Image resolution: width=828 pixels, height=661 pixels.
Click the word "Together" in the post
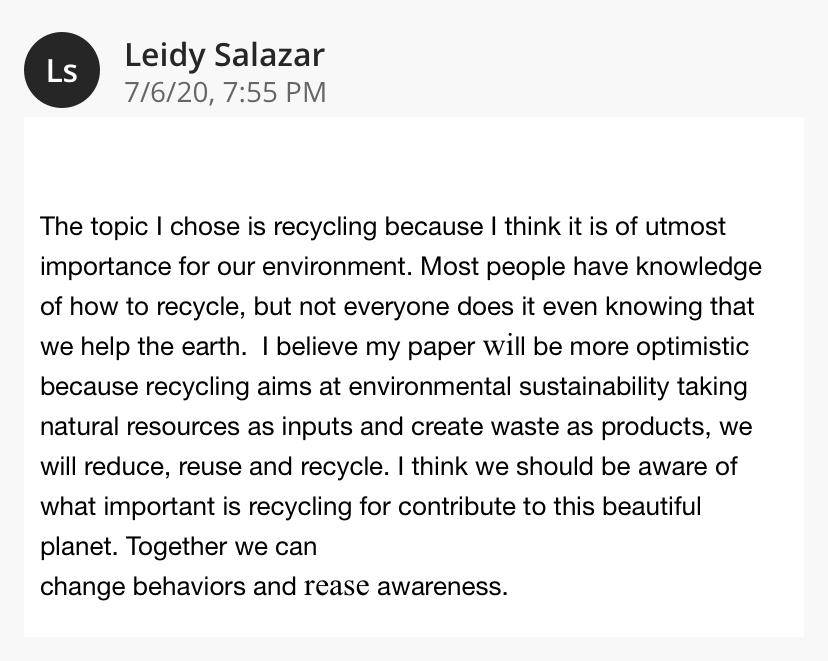176,548
